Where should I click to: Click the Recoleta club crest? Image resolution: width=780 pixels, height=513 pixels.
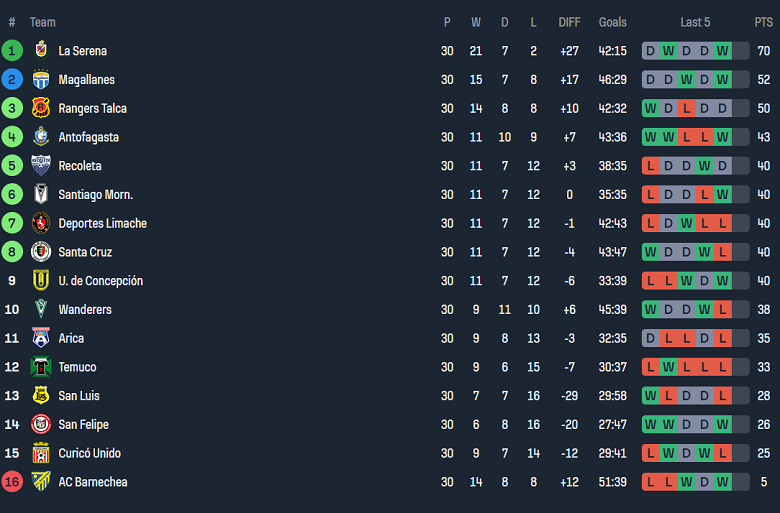(41, 166)
